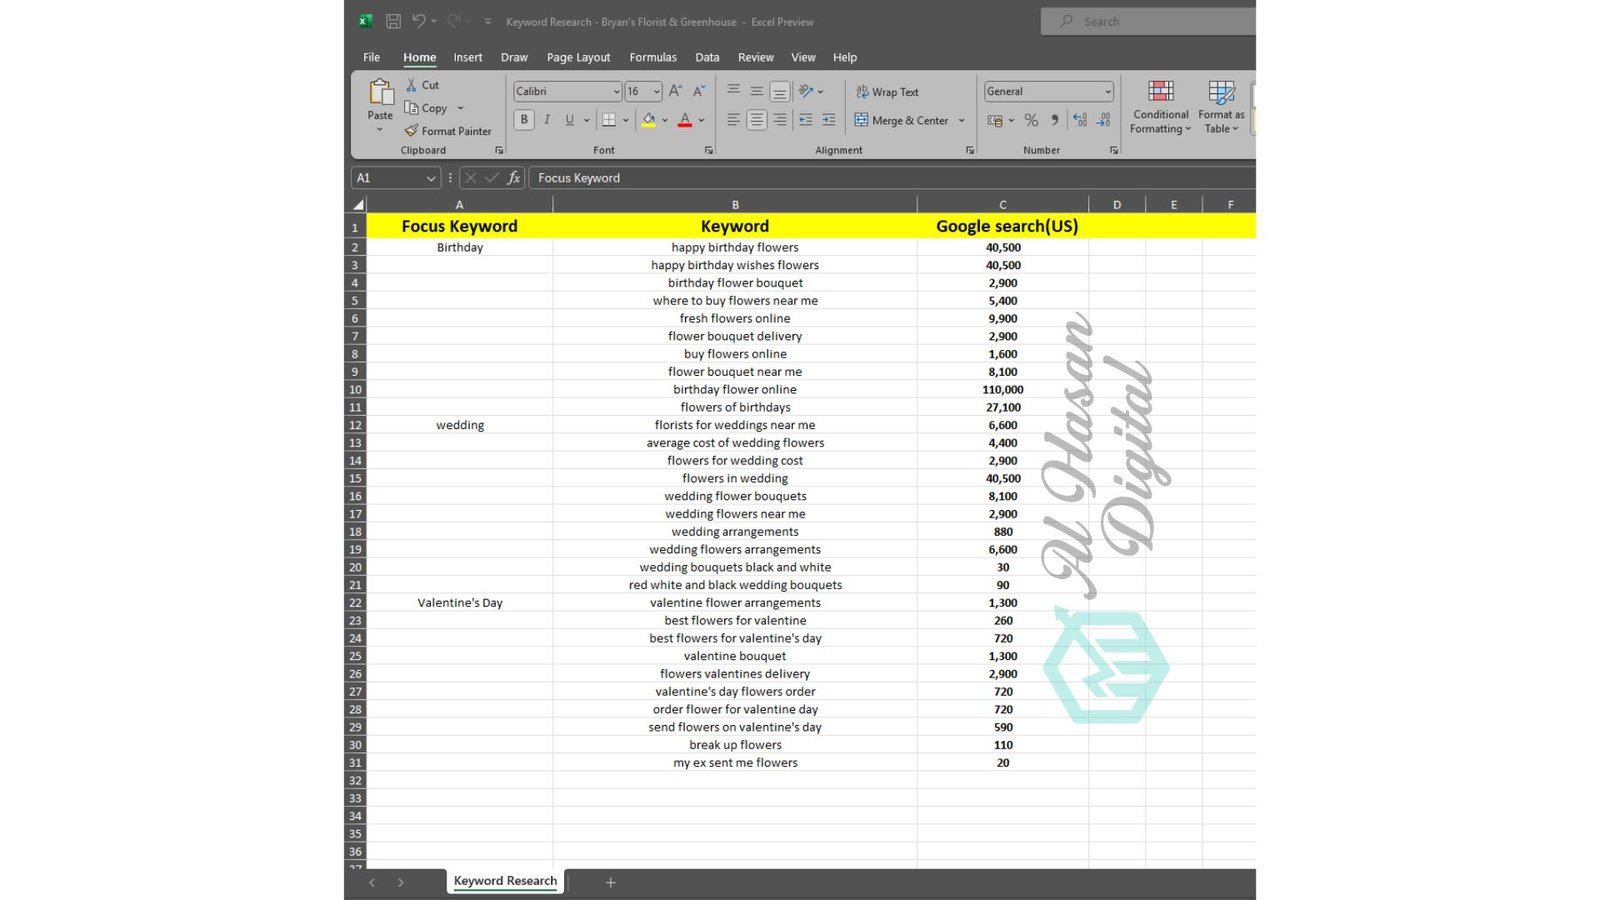Apply Percent Style
The image size is (1600, 900).
[1031, 120]
